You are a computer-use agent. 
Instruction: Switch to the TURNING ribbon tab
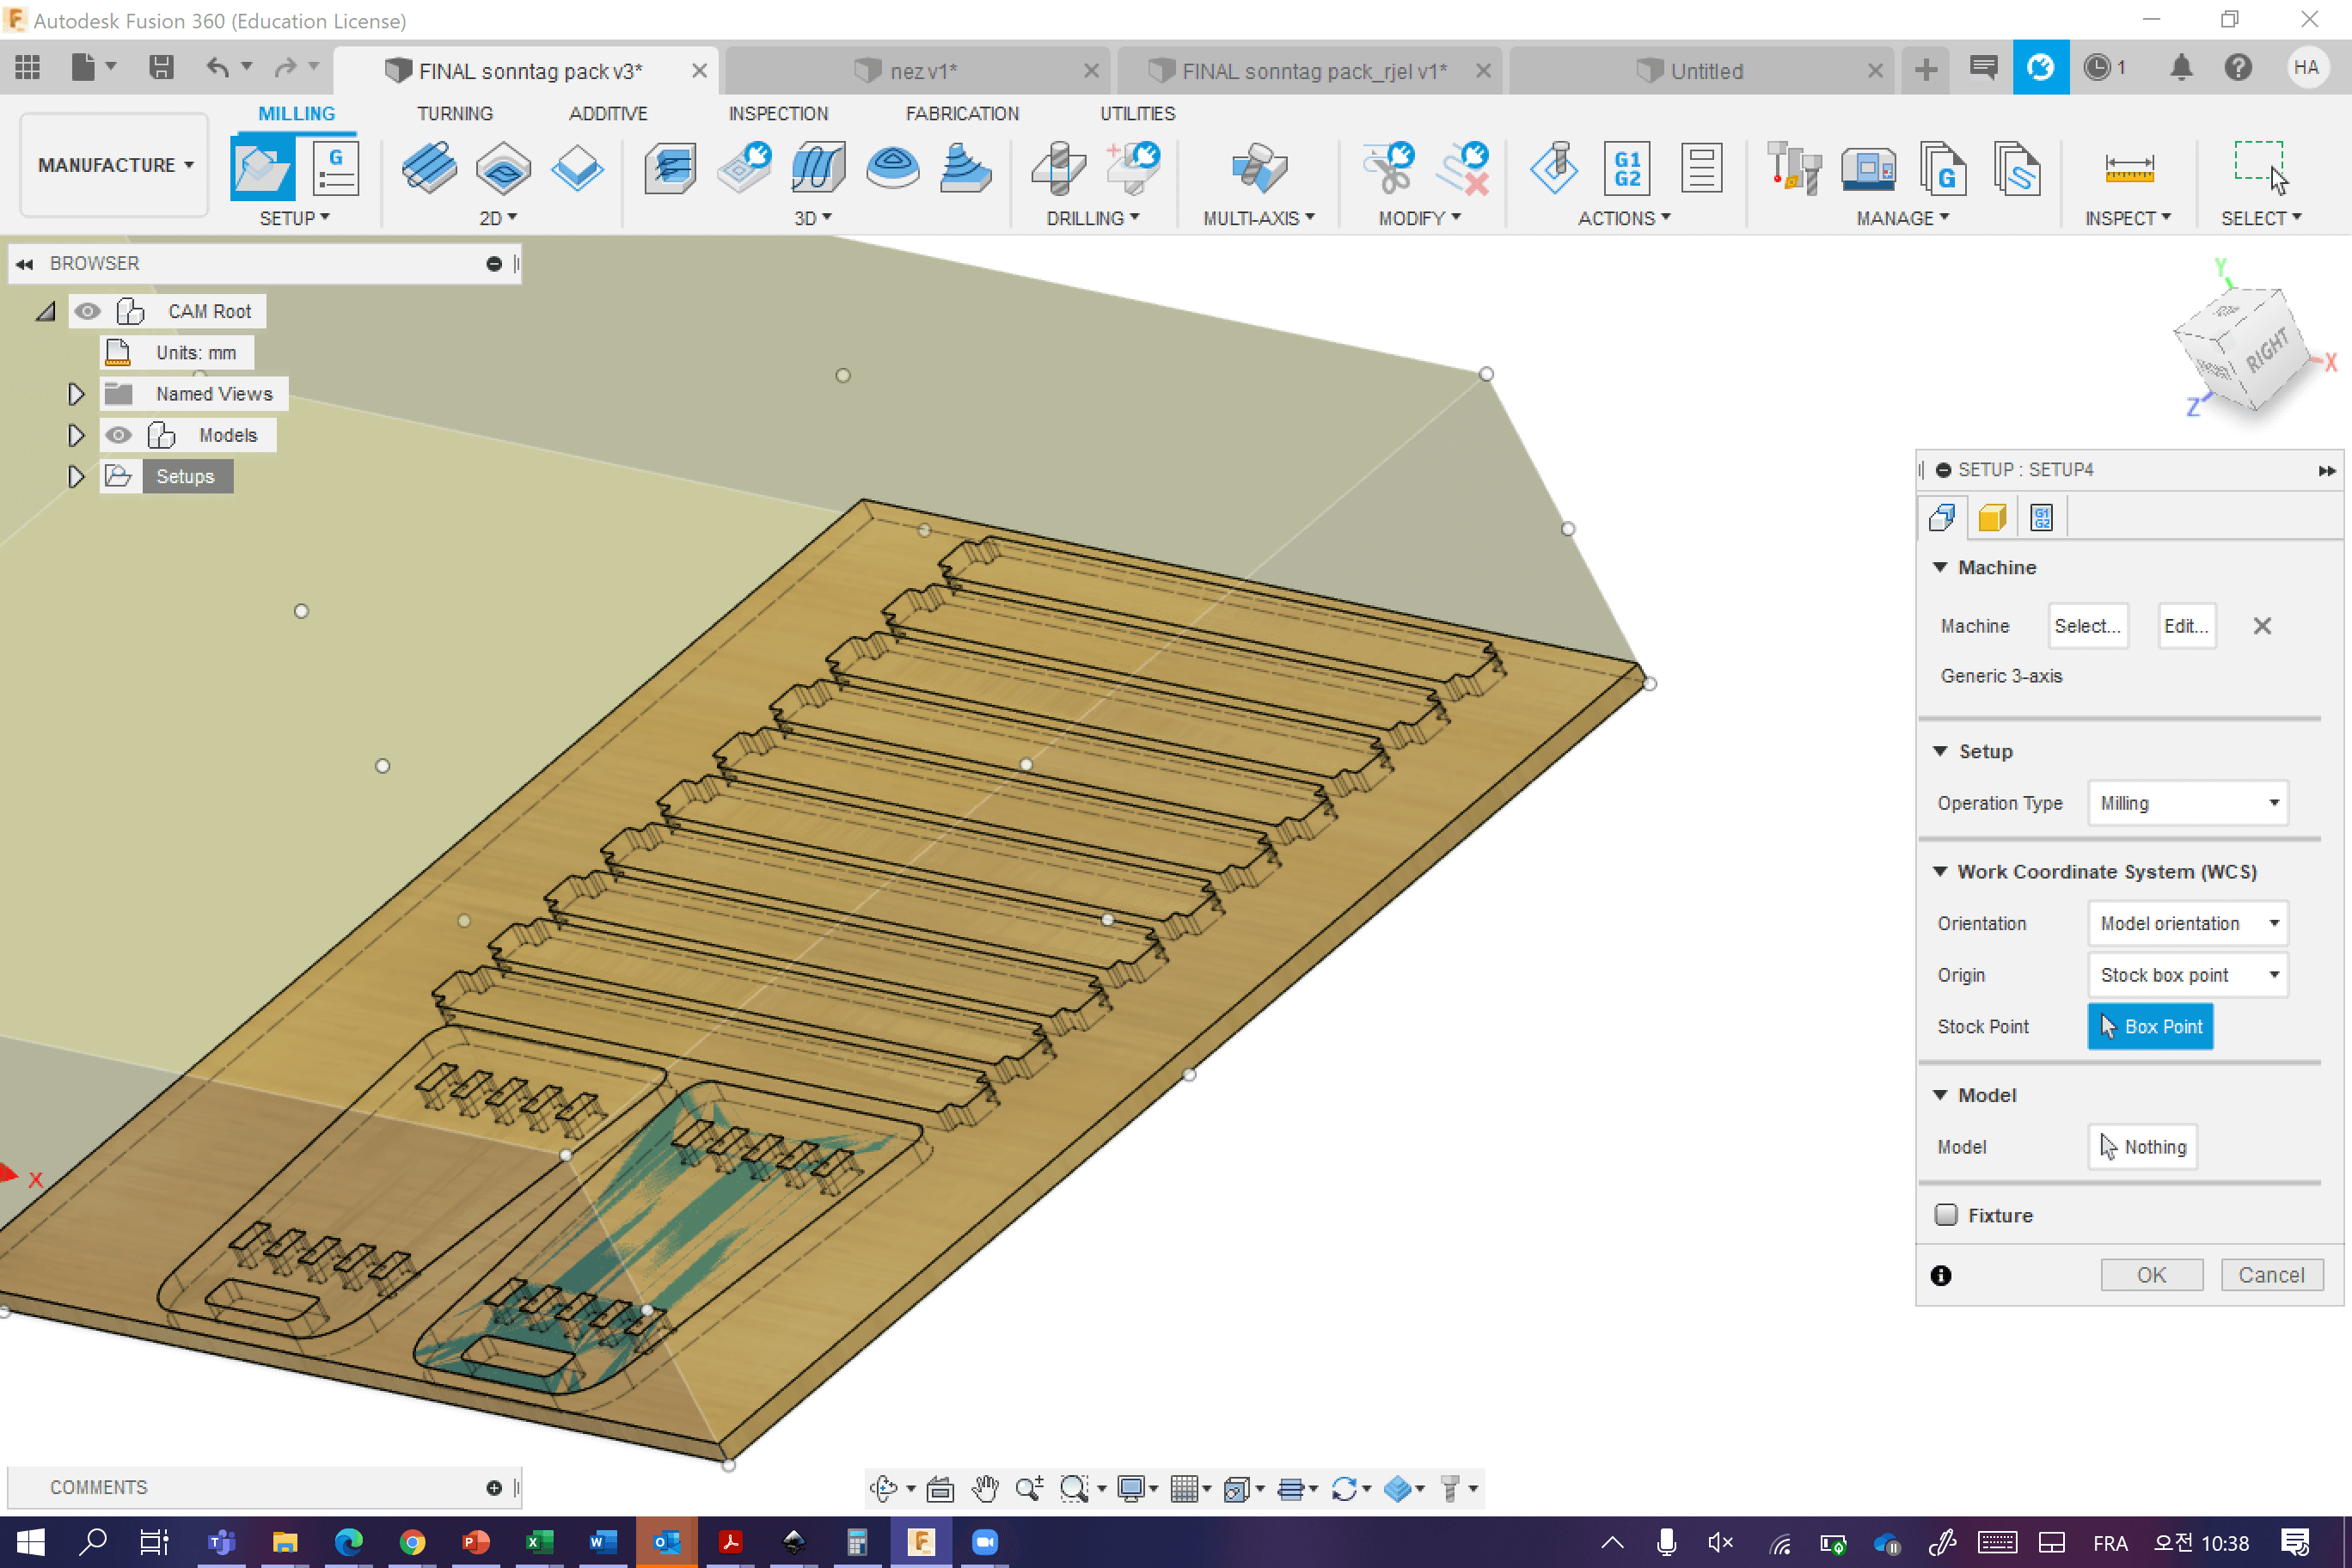454,113
